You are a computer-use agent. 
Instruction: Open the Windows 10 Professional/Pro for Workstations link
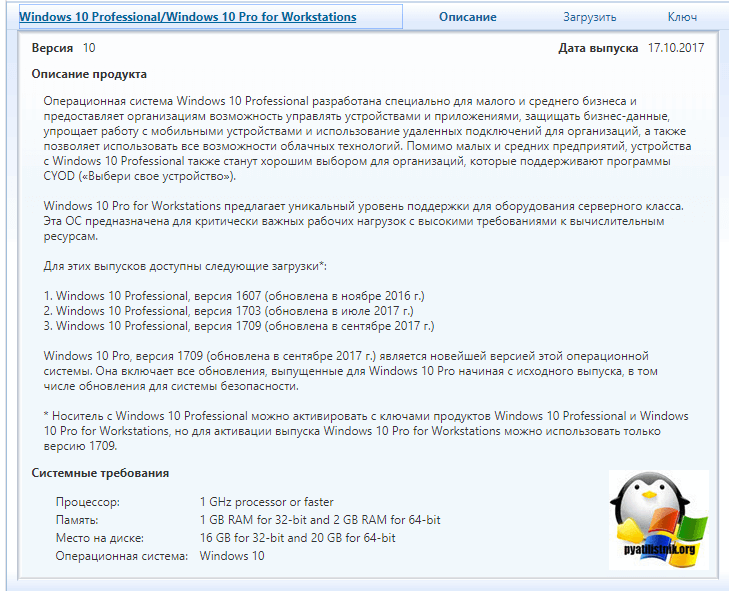click(188, 17)
